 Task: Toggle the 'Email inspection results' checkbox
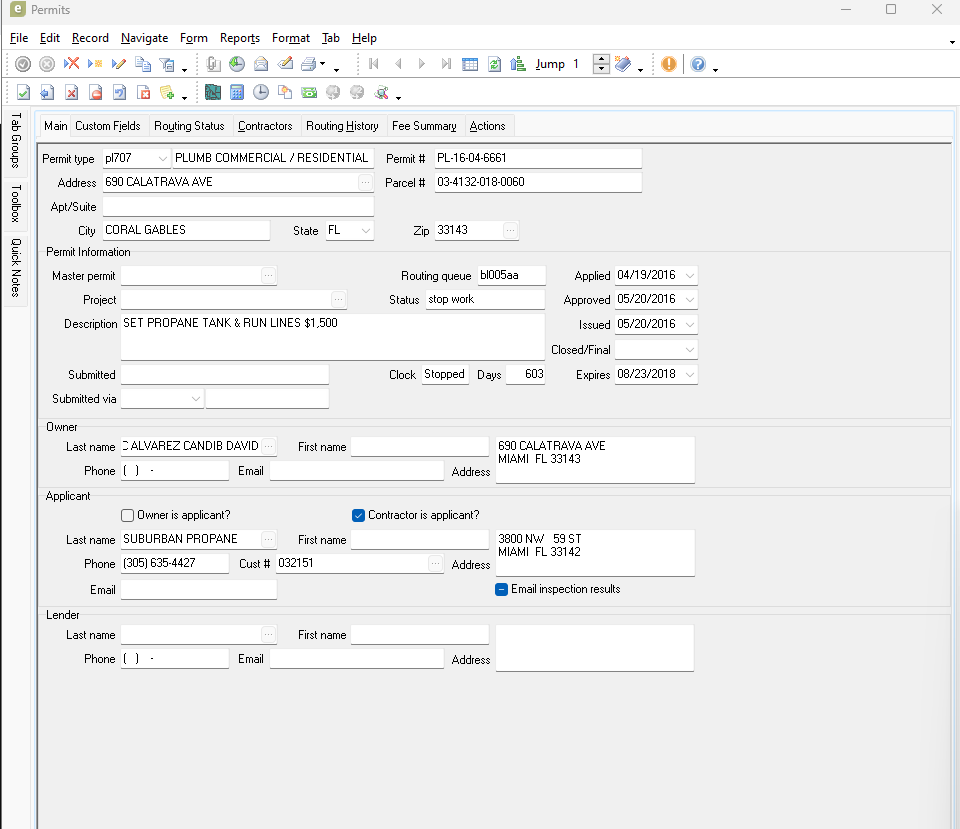pos(502,590)
